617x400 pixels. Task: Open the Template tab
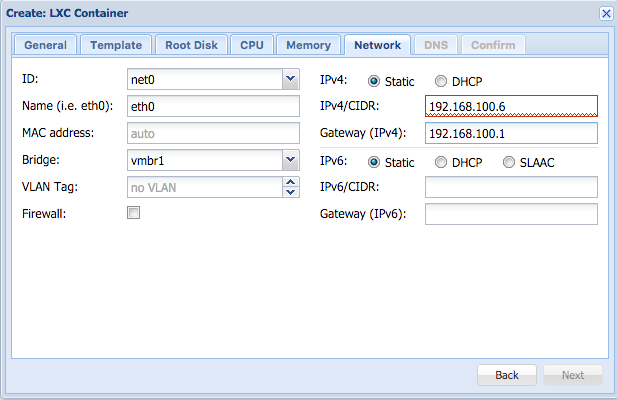(116, 45)
